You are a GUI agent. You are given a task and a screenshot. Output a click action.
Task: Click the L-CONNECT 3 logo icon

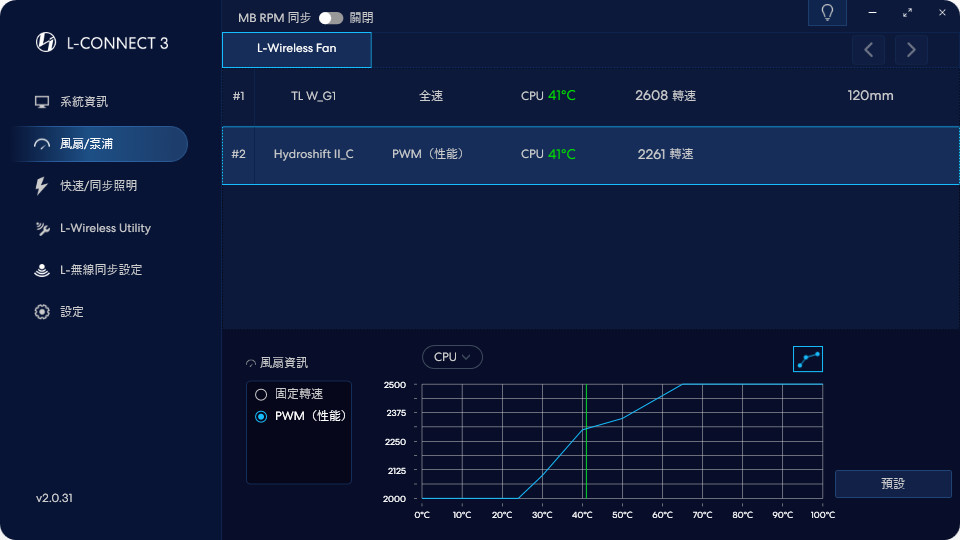[x=46, y=42]
